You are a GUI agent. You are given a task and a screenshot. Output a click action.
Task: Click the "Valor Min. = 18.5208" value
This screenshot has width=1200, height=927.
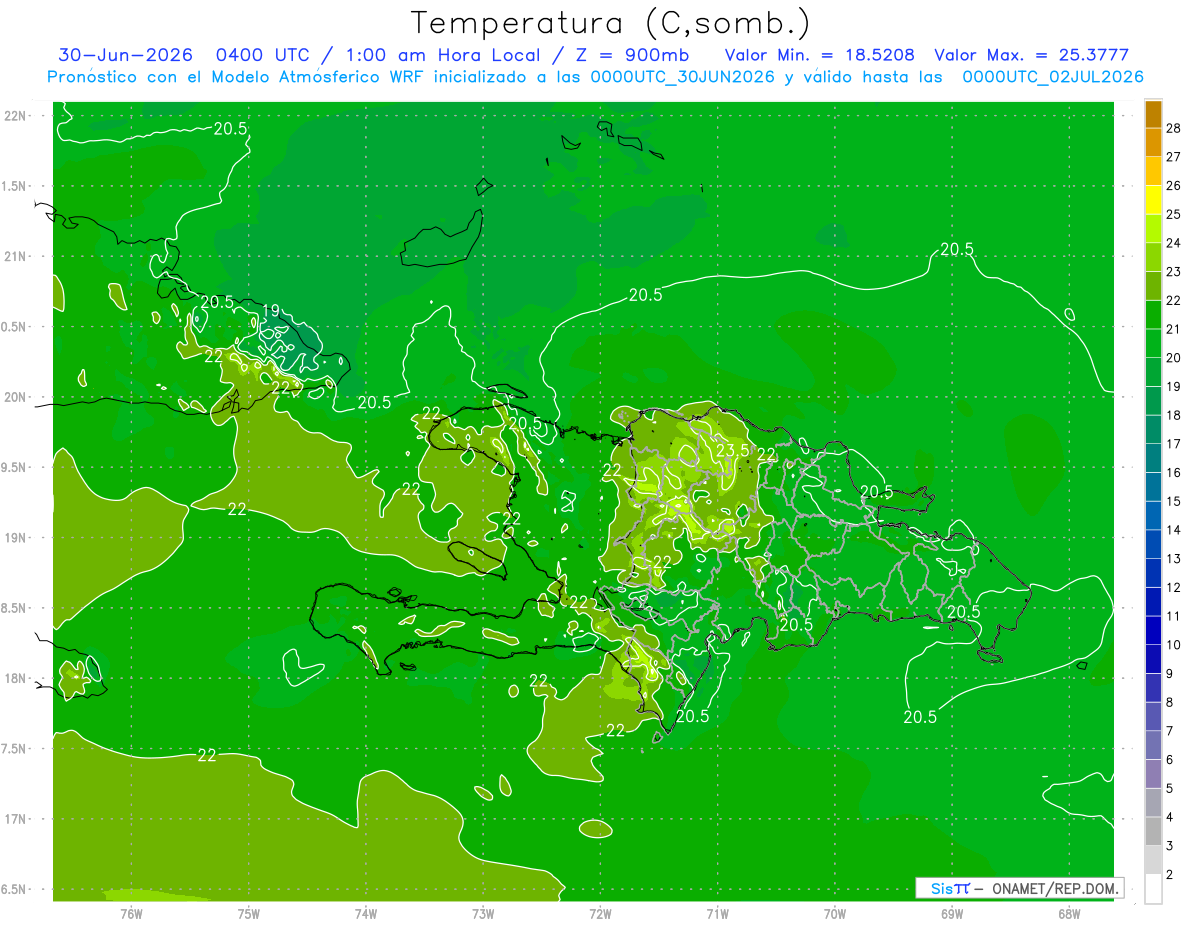click(x=819, y=55)
